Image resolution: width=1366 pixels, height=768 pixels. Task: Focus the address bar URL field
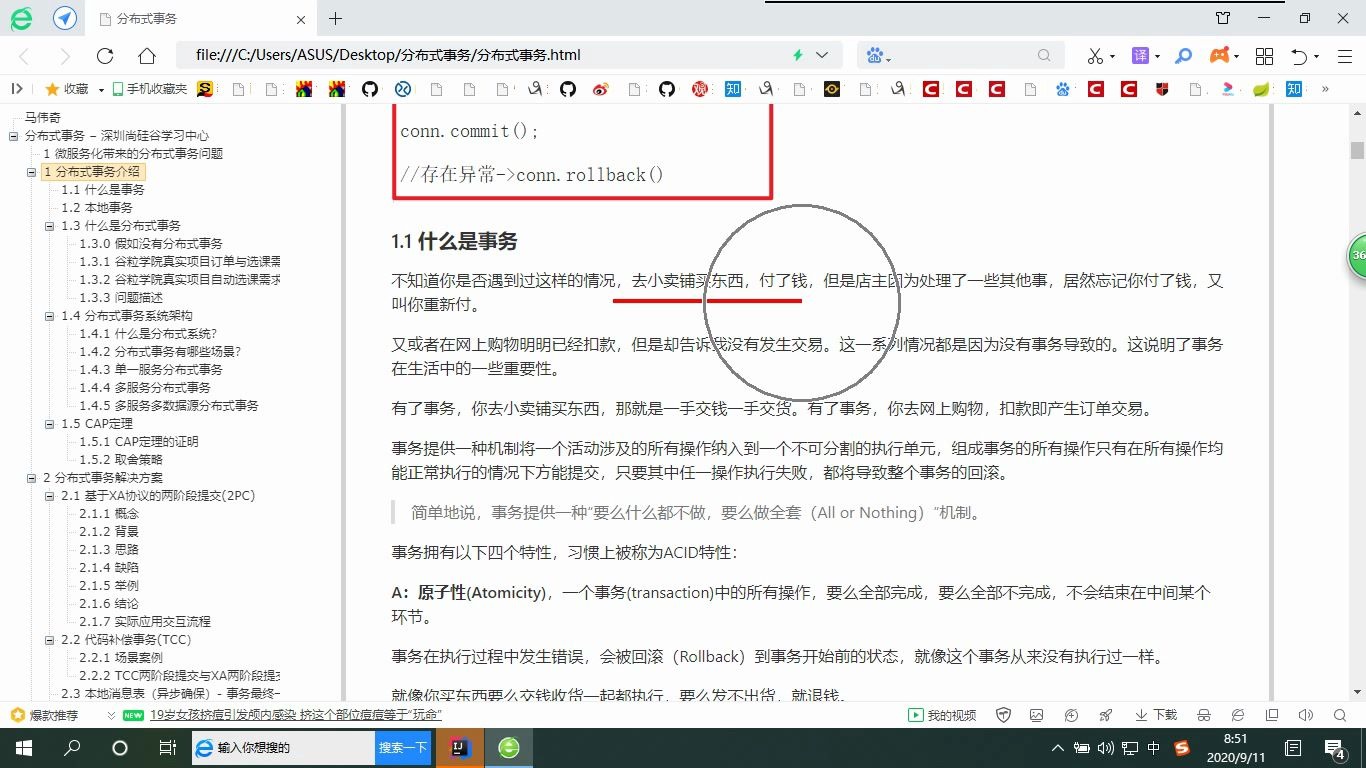point(480,55)
